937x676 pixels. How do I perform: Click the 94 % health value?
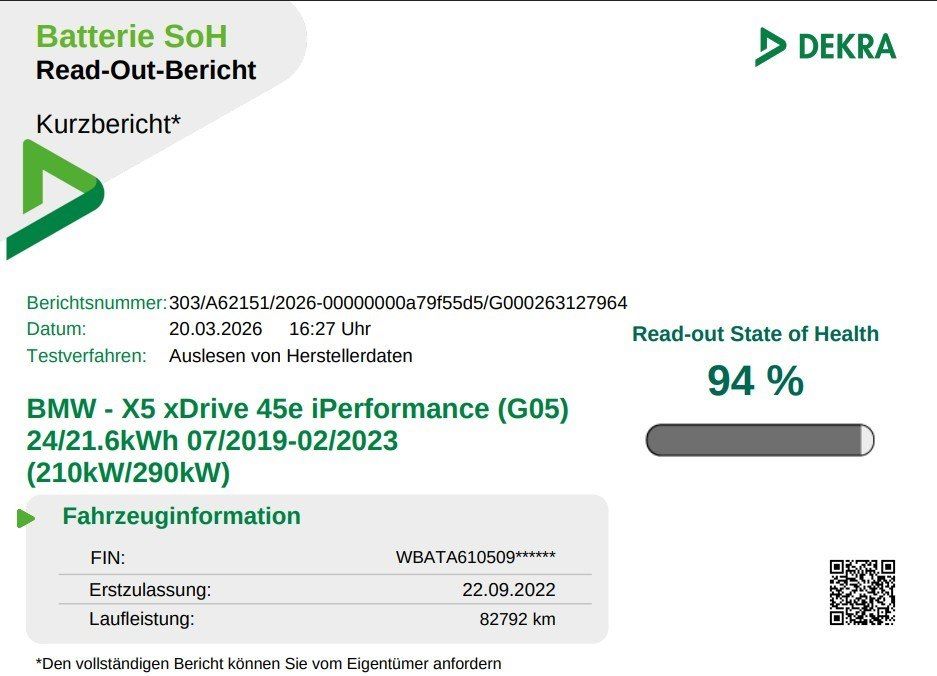coord(755,381)
